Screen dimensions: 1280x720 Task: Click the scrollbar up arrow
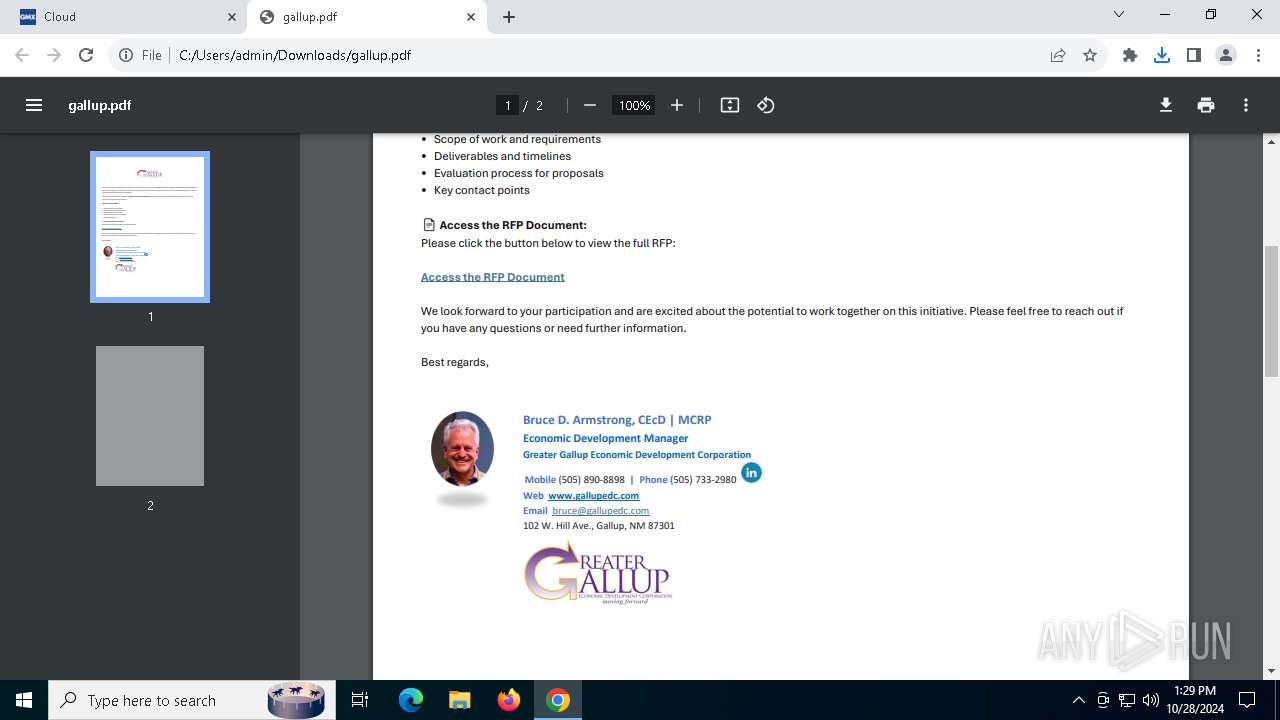click(x=1272, y=141)
